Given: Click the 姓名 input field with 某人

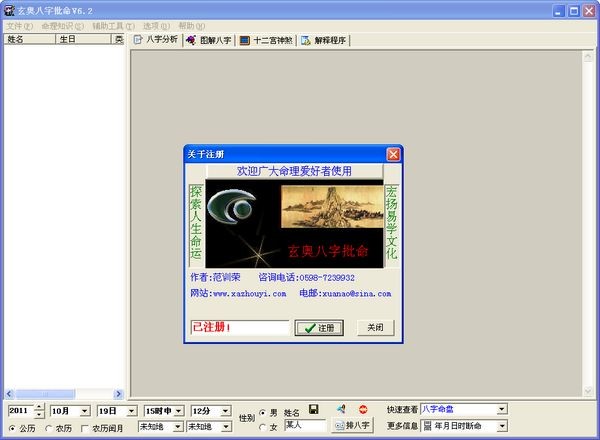Looking at the screenshot, I should tap(305, 425).
